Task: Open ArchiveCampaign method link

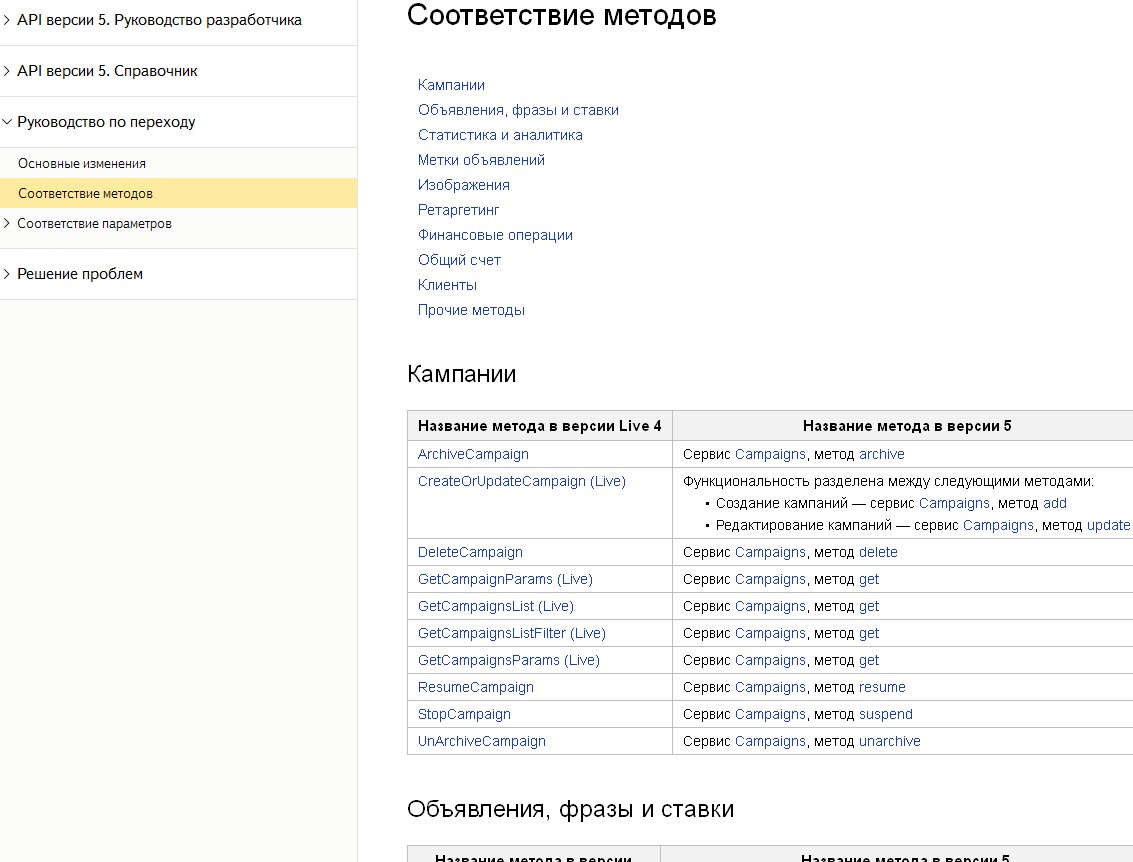Action: coord(473,454)
